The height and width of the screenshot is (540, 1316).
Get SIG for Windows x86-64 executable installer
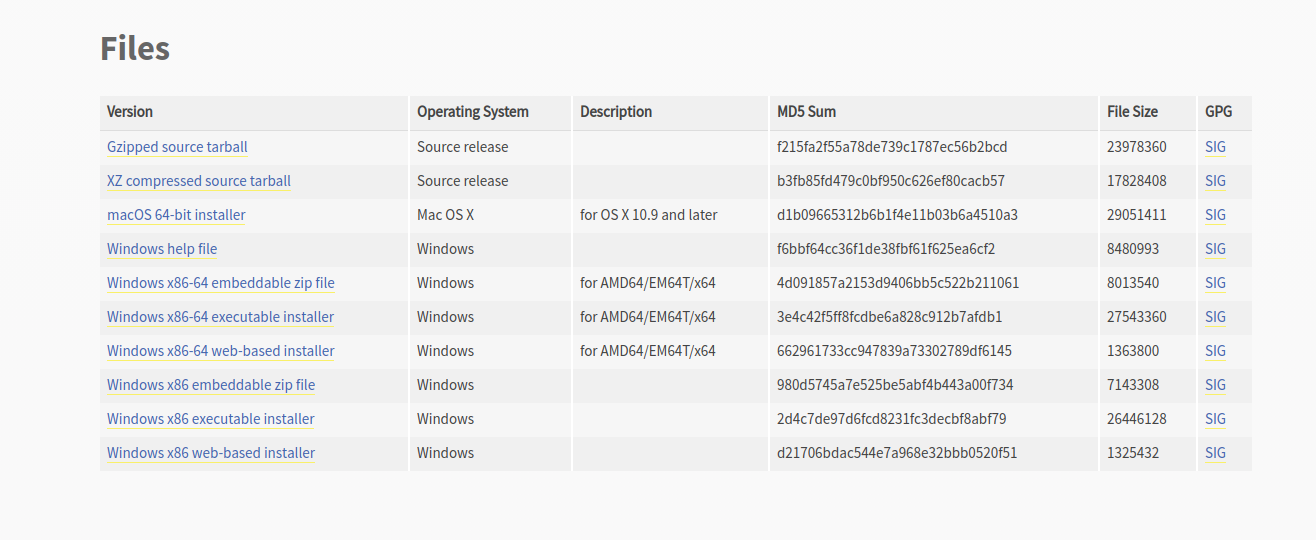tap(1215, 317)
